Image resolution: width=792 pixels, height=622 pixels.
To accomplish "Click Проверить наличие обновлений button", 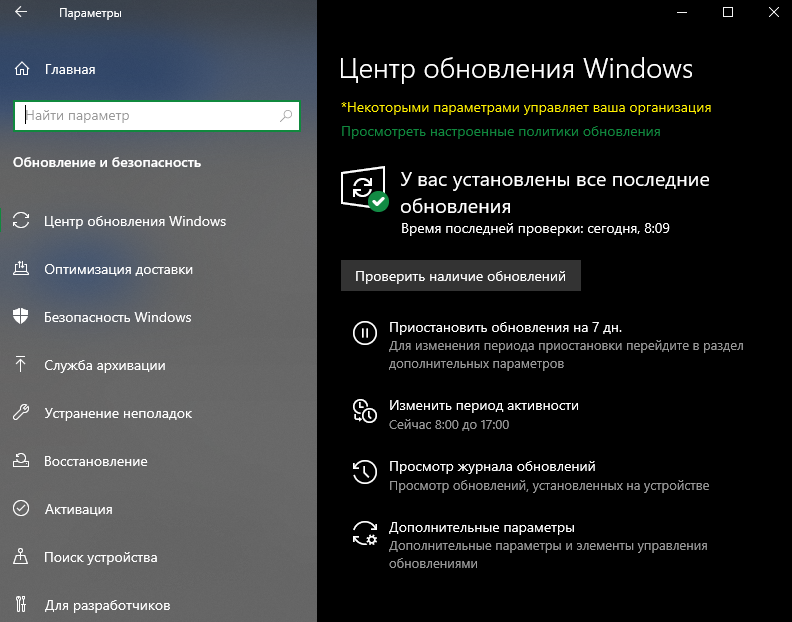I will (x=461, y=276).
